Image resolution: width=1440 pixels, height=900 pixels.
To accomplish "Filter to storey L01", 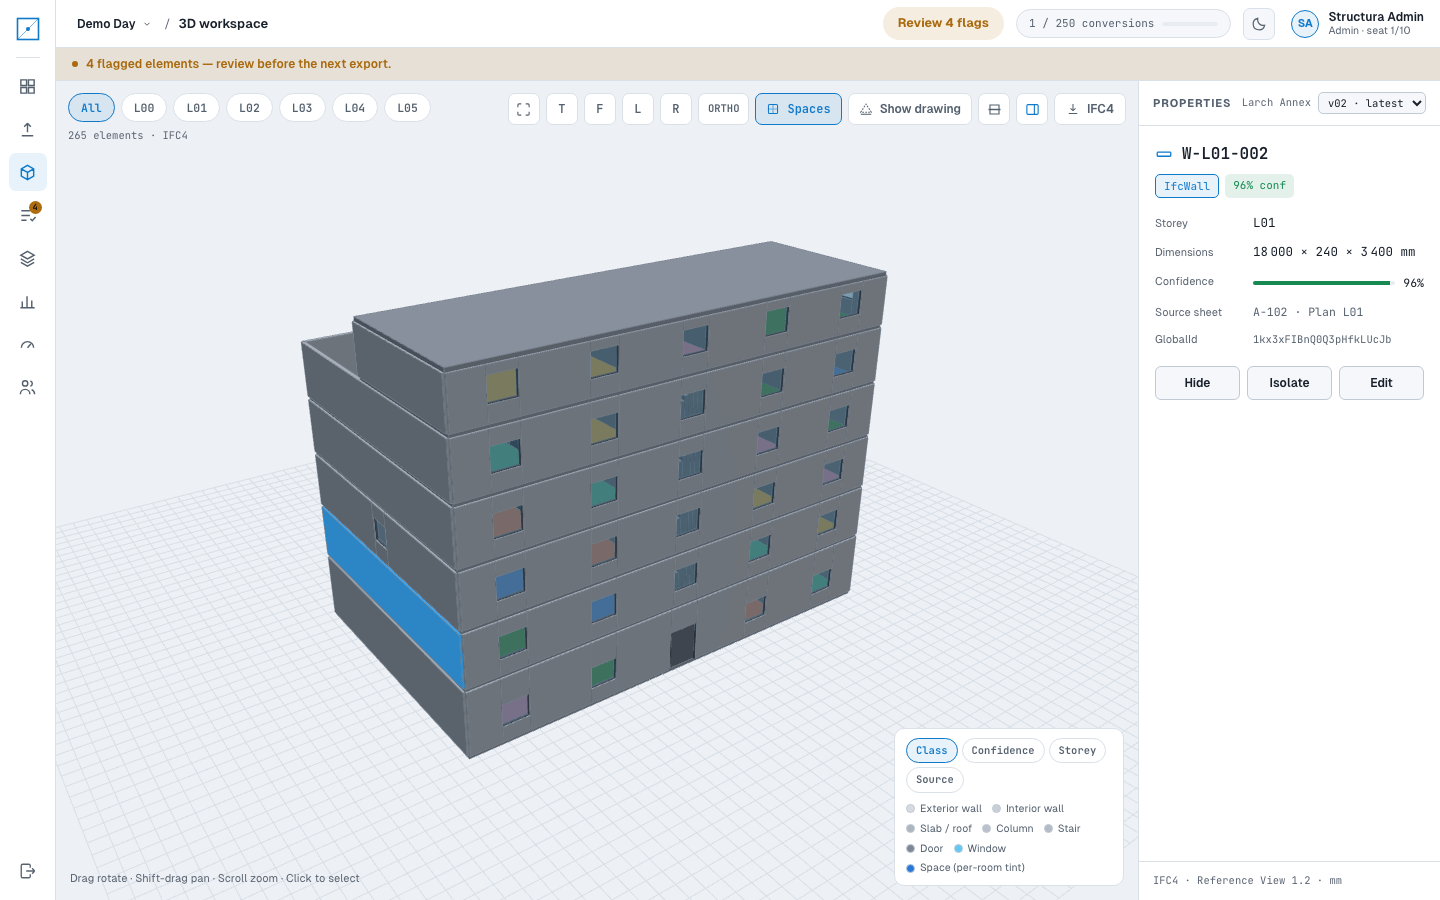I will click(x=197, y=108).
